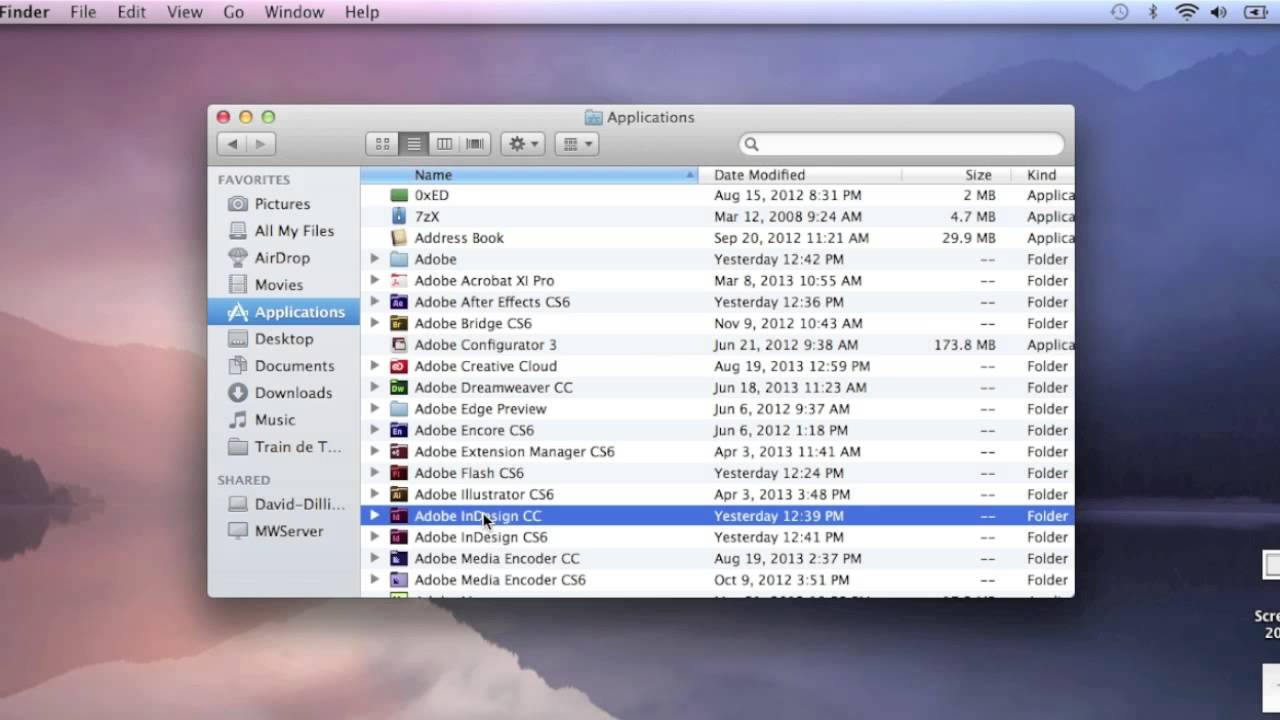This screenshot has height=720, width=1280.
Task: Click the Time Machine menu bar icon
Action: click(x=1119, y=12)
